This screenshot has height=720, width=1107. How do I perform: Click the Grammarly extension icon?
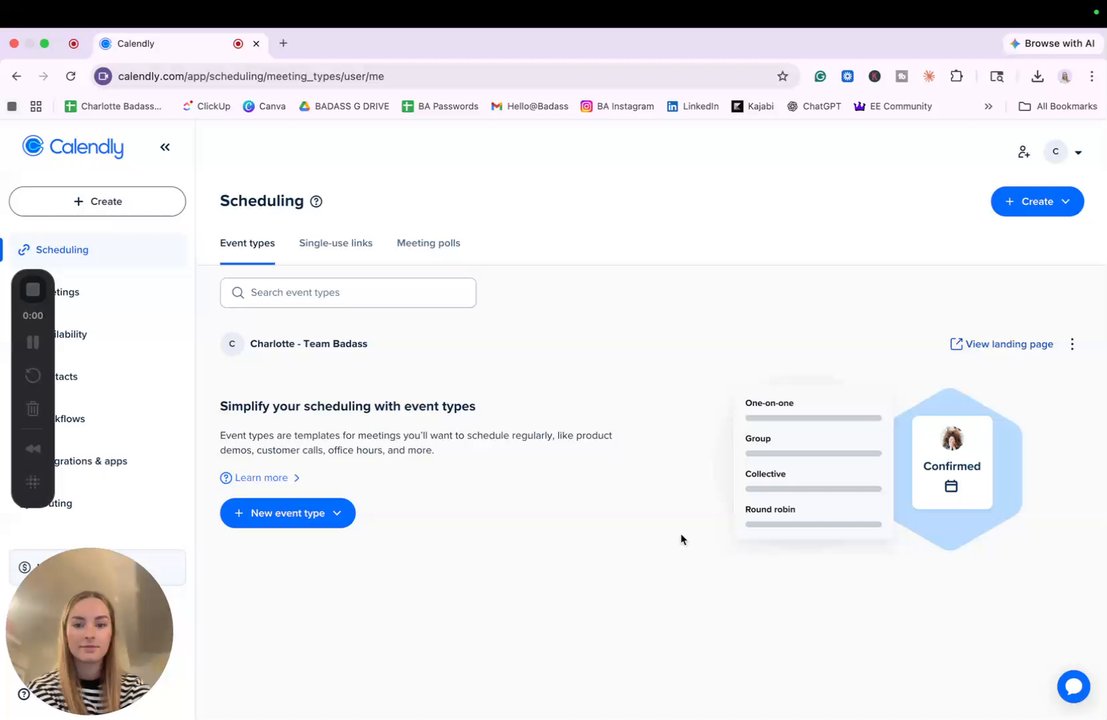[x=820, y=76]
